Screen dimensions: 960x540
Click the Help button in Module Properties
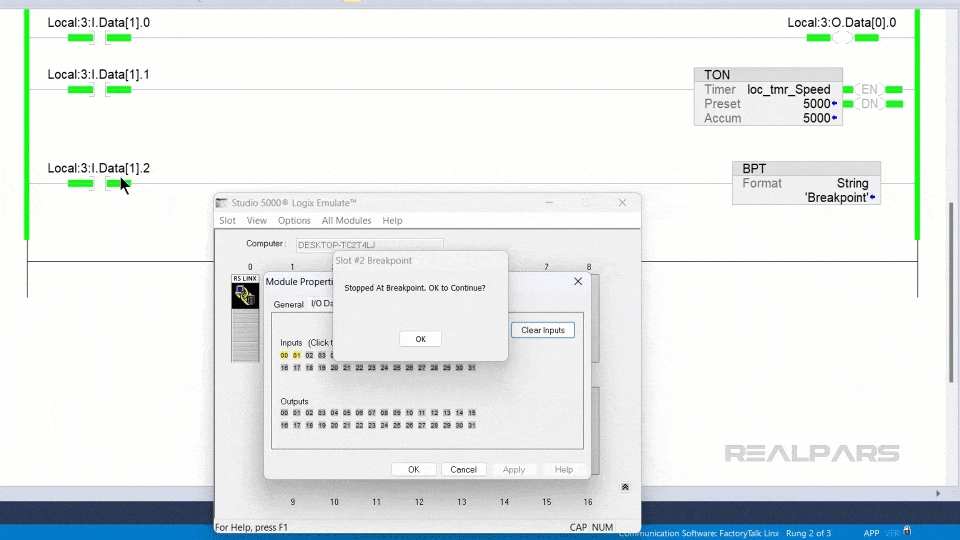pyautogui.click(x=564, y=470)
